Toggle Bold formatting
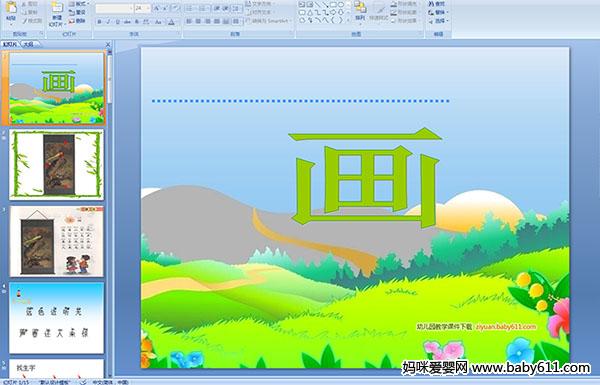Viewport: 600px width, 385px height. point(99,22)
